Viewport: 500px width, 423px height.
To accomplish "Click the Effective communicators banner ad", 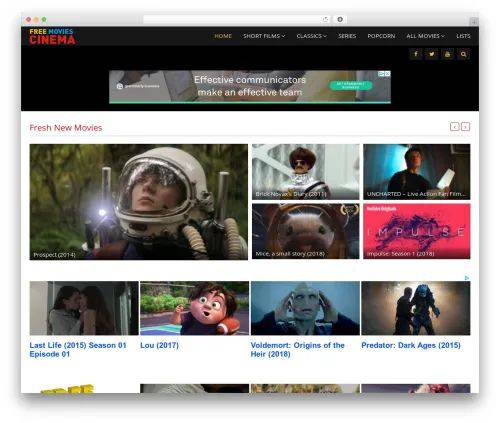I will (x=250, y=87).
